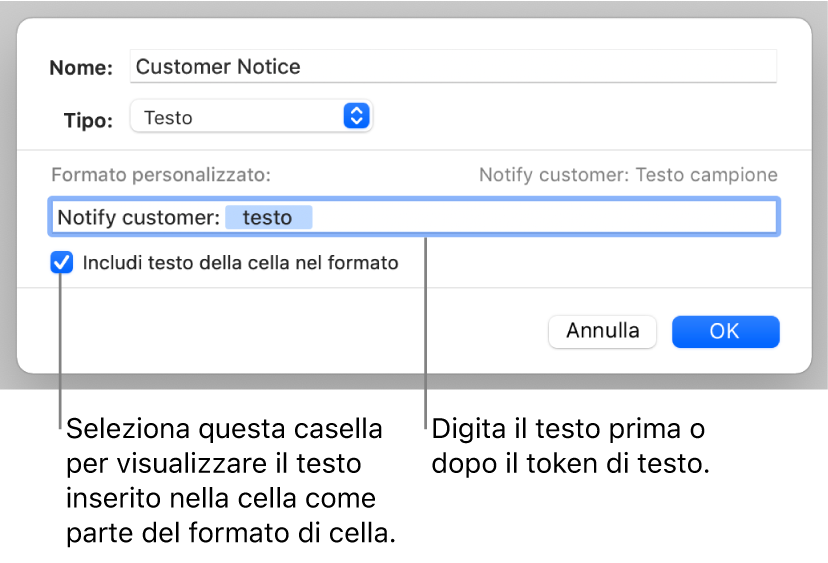The height and width of the screenshot is (563, 828).
Task: Toggle checkbox via 'Includi testo della cella' label
Action: [x=240, y=263]
